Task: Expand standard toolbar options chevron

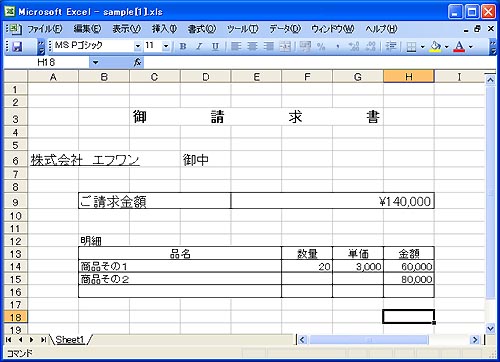Action: pos(40,46)
